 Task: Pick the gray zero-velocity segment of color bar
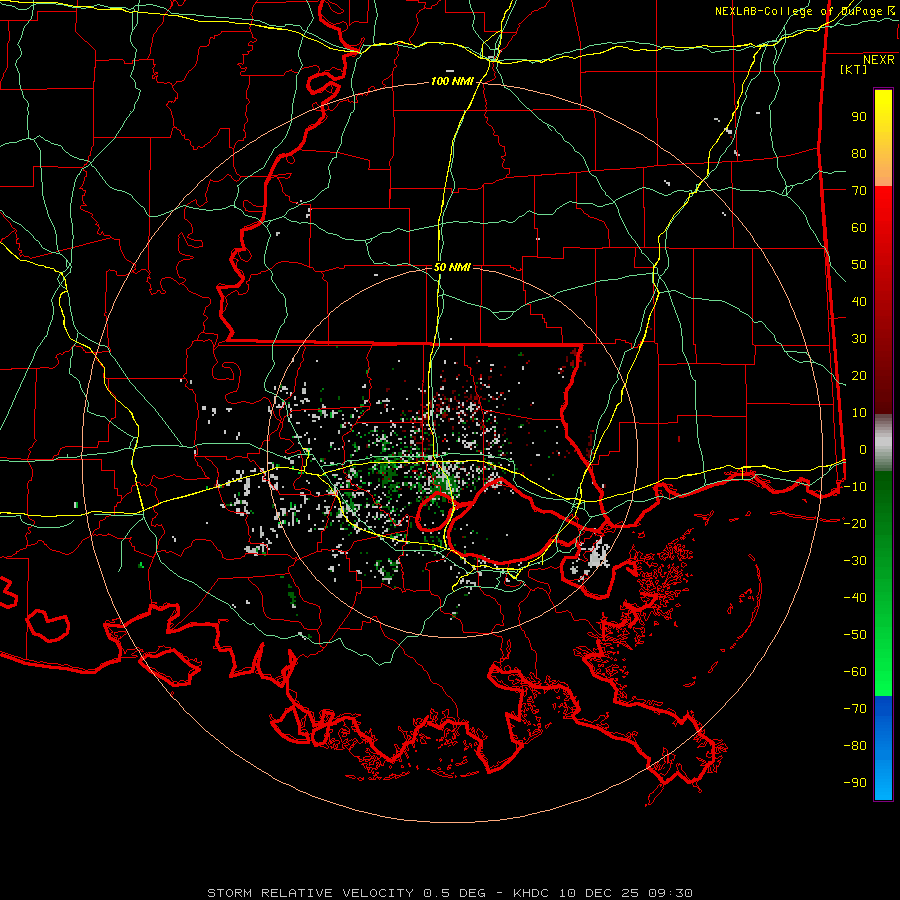point(883,443)
